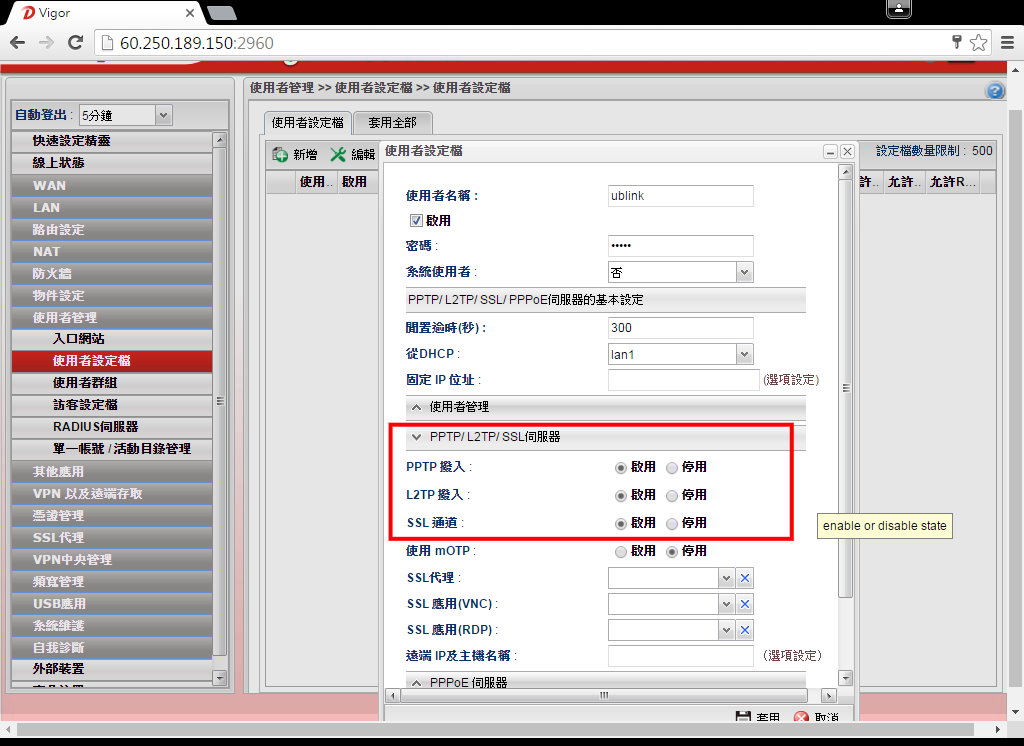Click the 使用者名稱 input field
Image resolution: width=1024 pixels, height=746 pixels.
tap(680, 196)
